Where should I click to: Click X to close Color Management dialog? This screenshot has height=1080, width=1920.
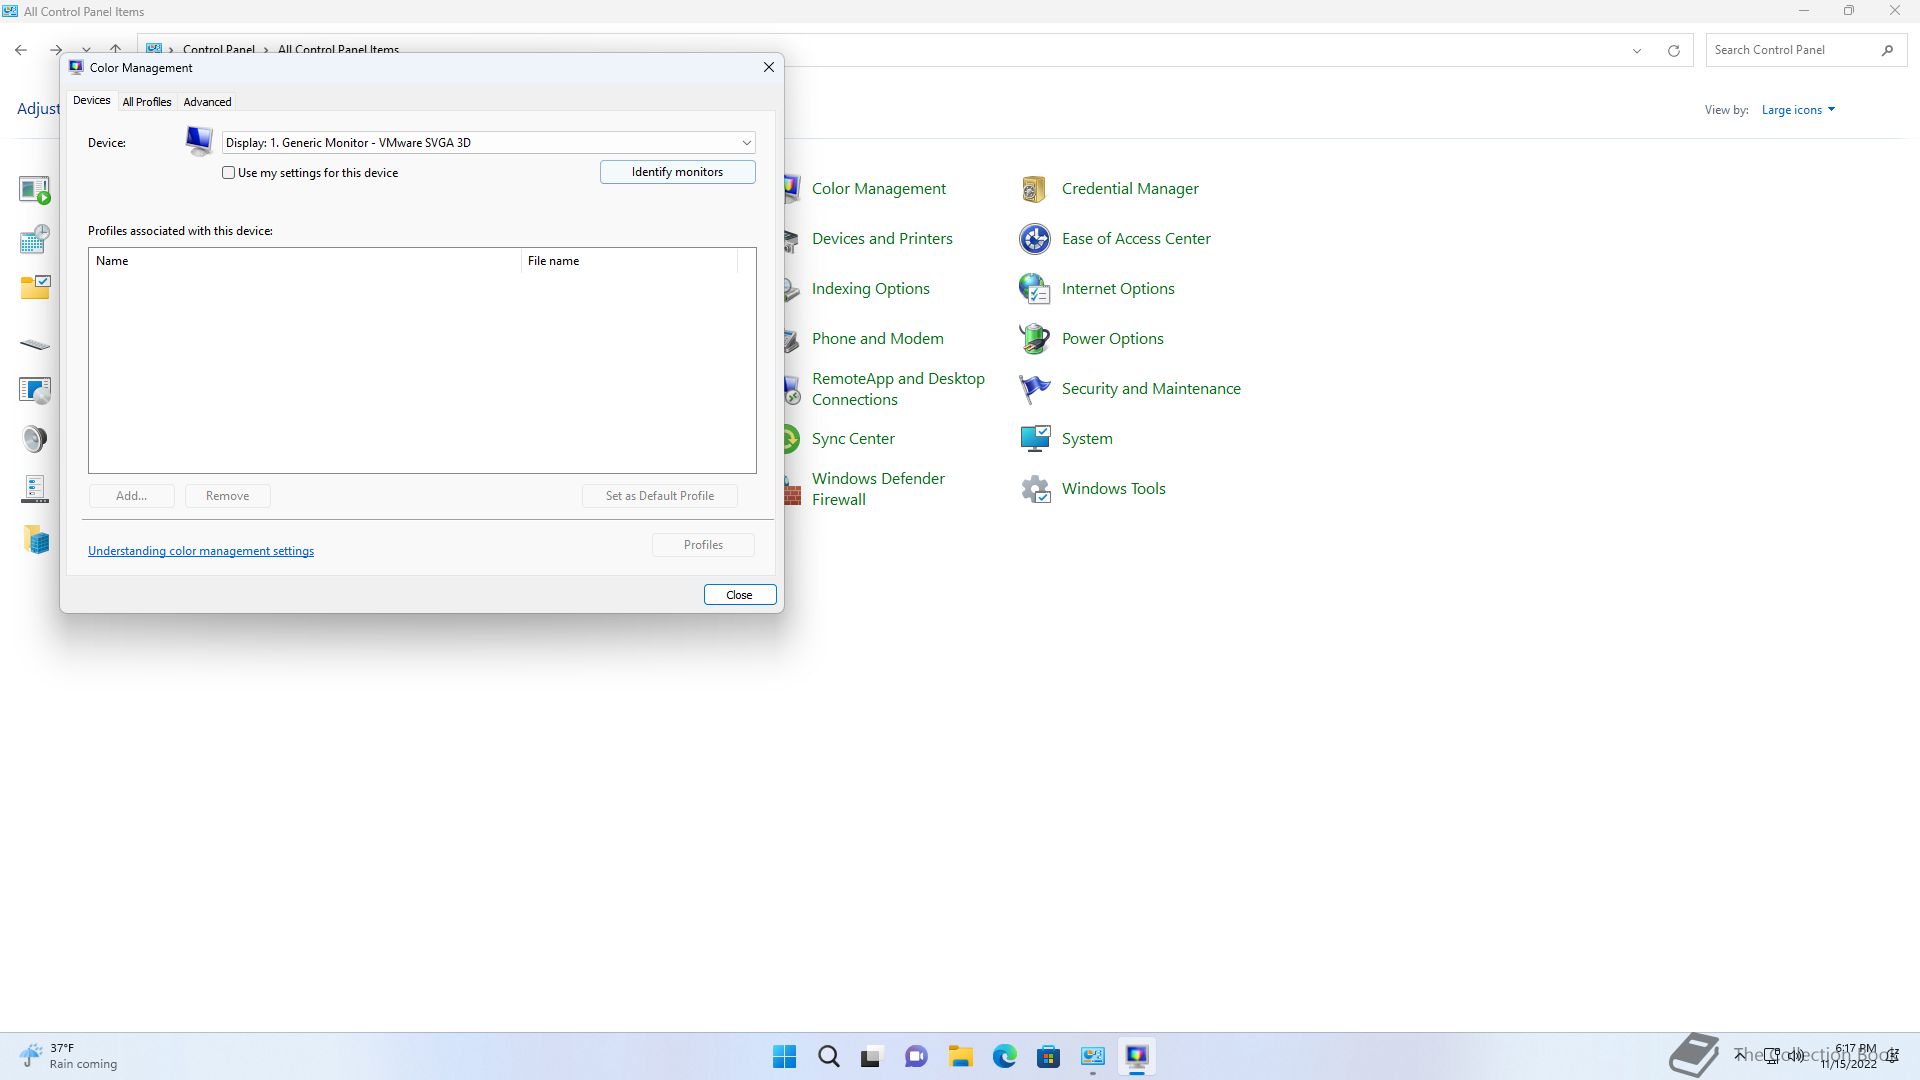tap(768, 67)
